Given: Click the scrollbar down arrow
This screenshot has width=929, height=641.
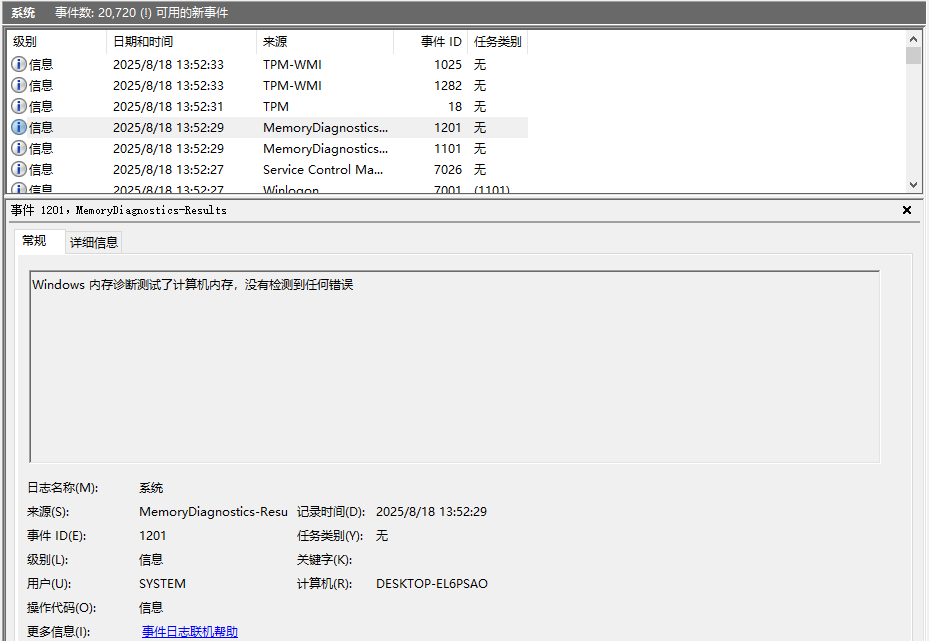Looking at the screenshot, I should [911, 184].
